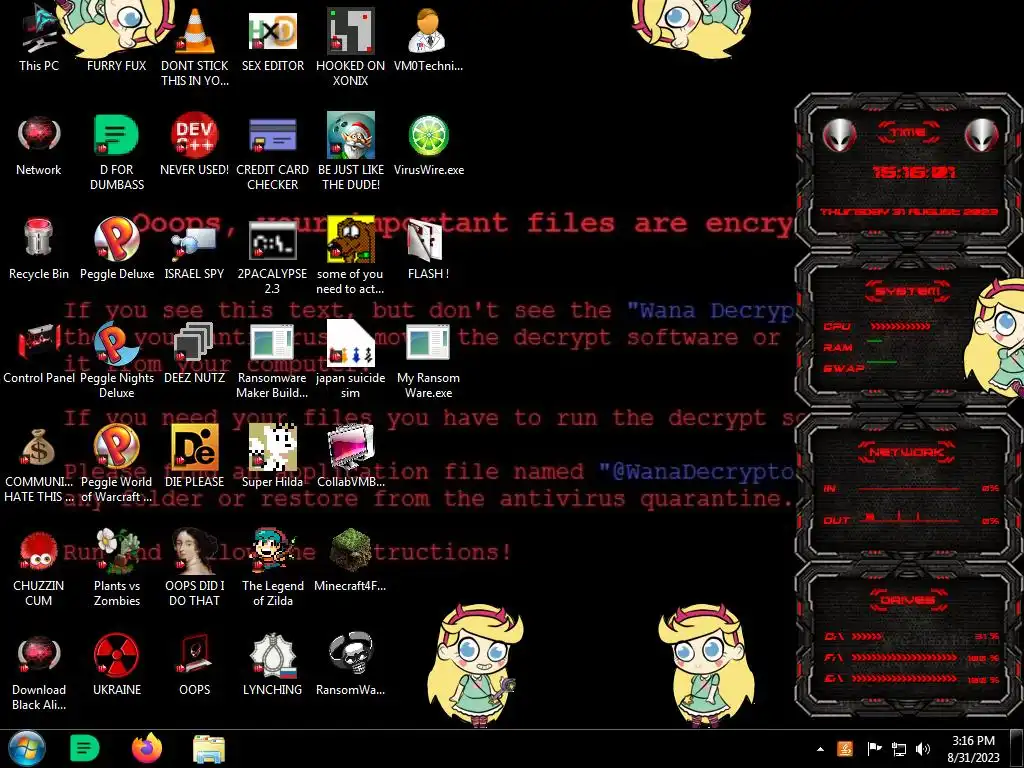
Task: Open Action Center flag icon
Action: 874,749
